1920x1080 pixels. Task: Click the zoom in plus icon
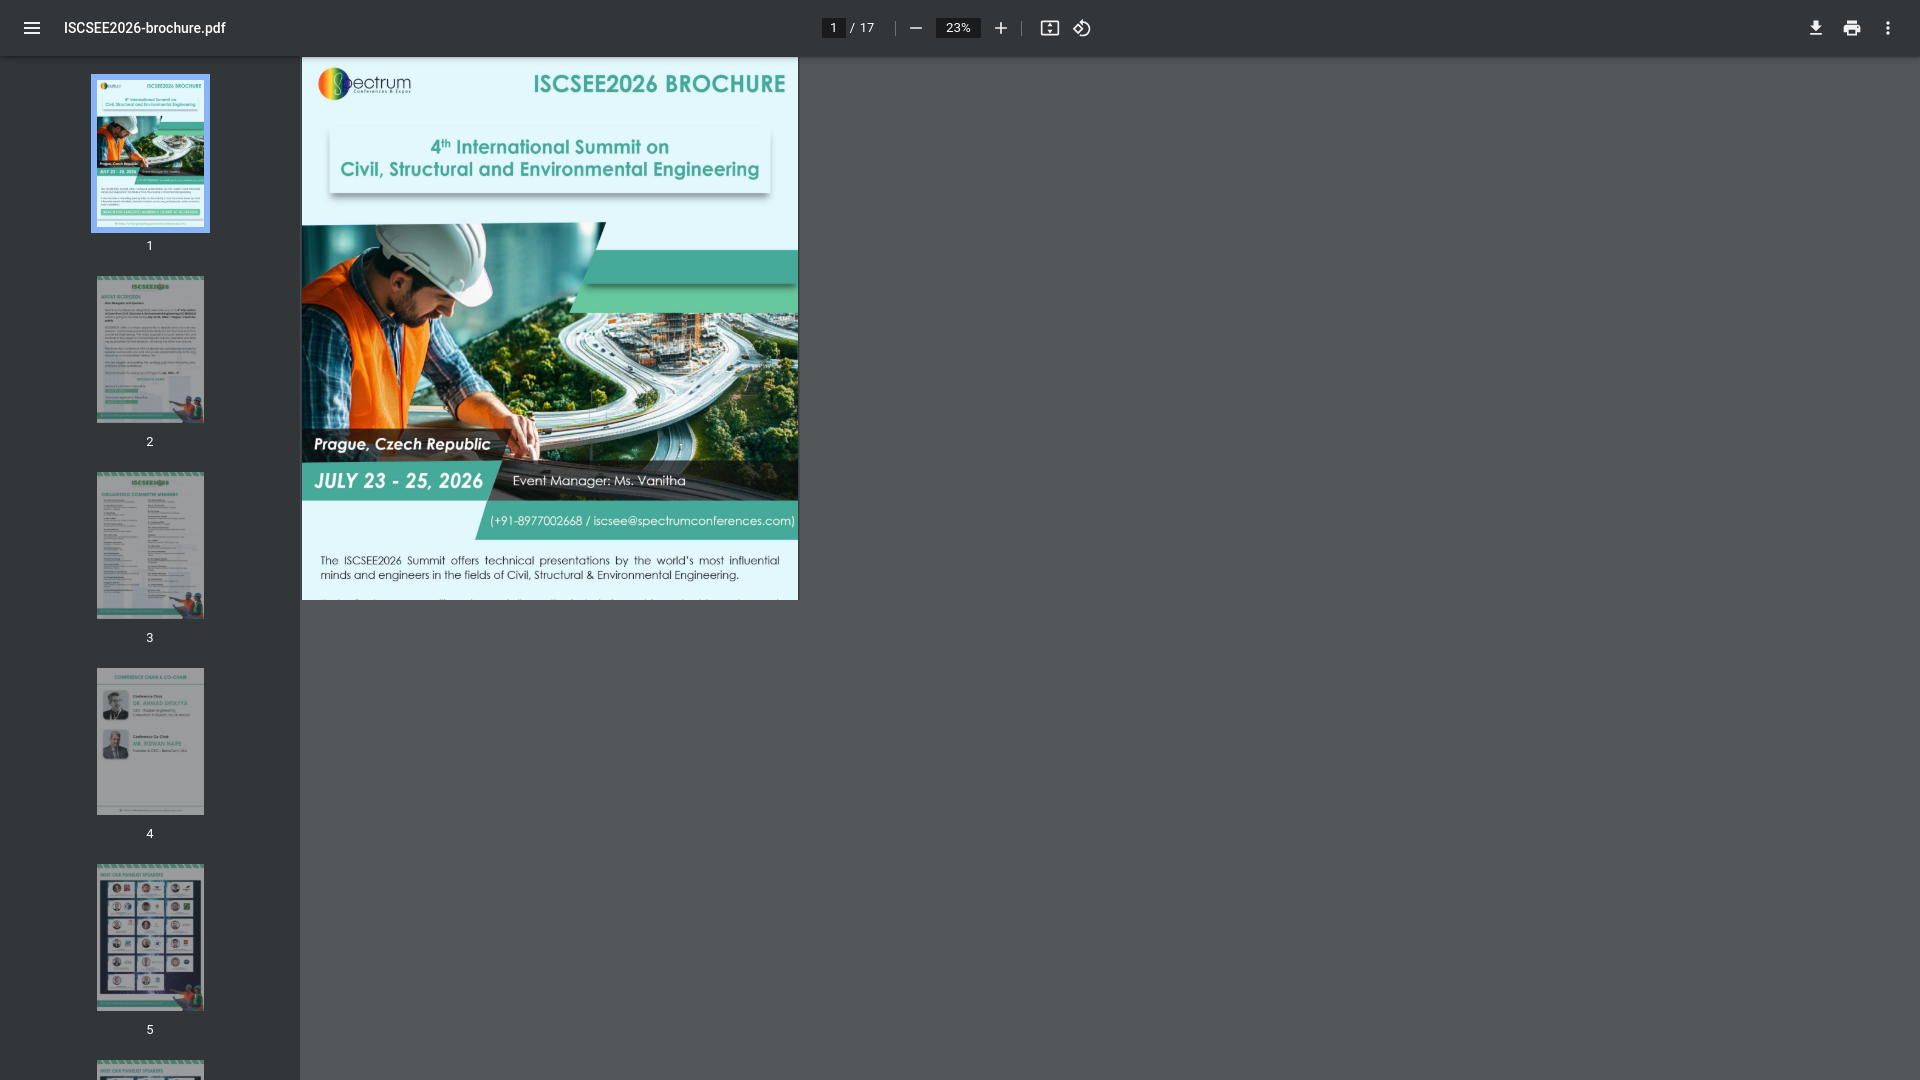tap(1000, 28)
